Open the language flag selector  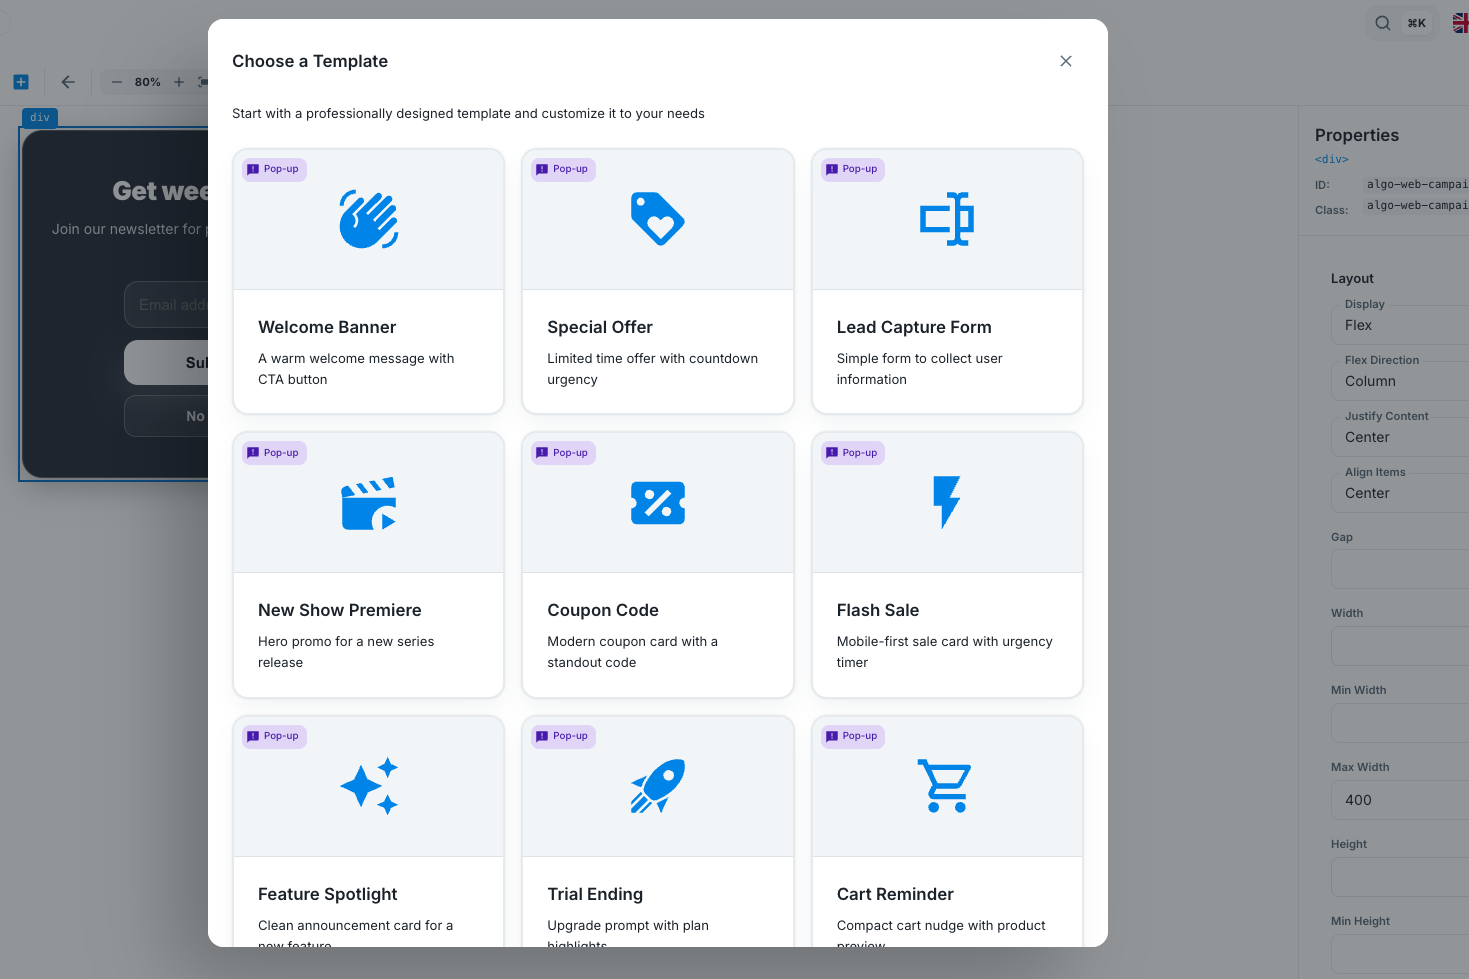[x=1461, y=23]
